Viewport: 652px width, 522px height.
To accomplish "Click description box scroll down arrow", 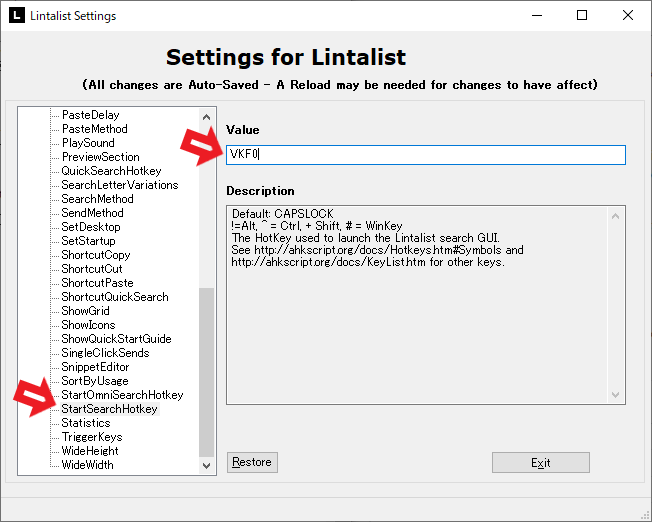I will click(616, 394).
